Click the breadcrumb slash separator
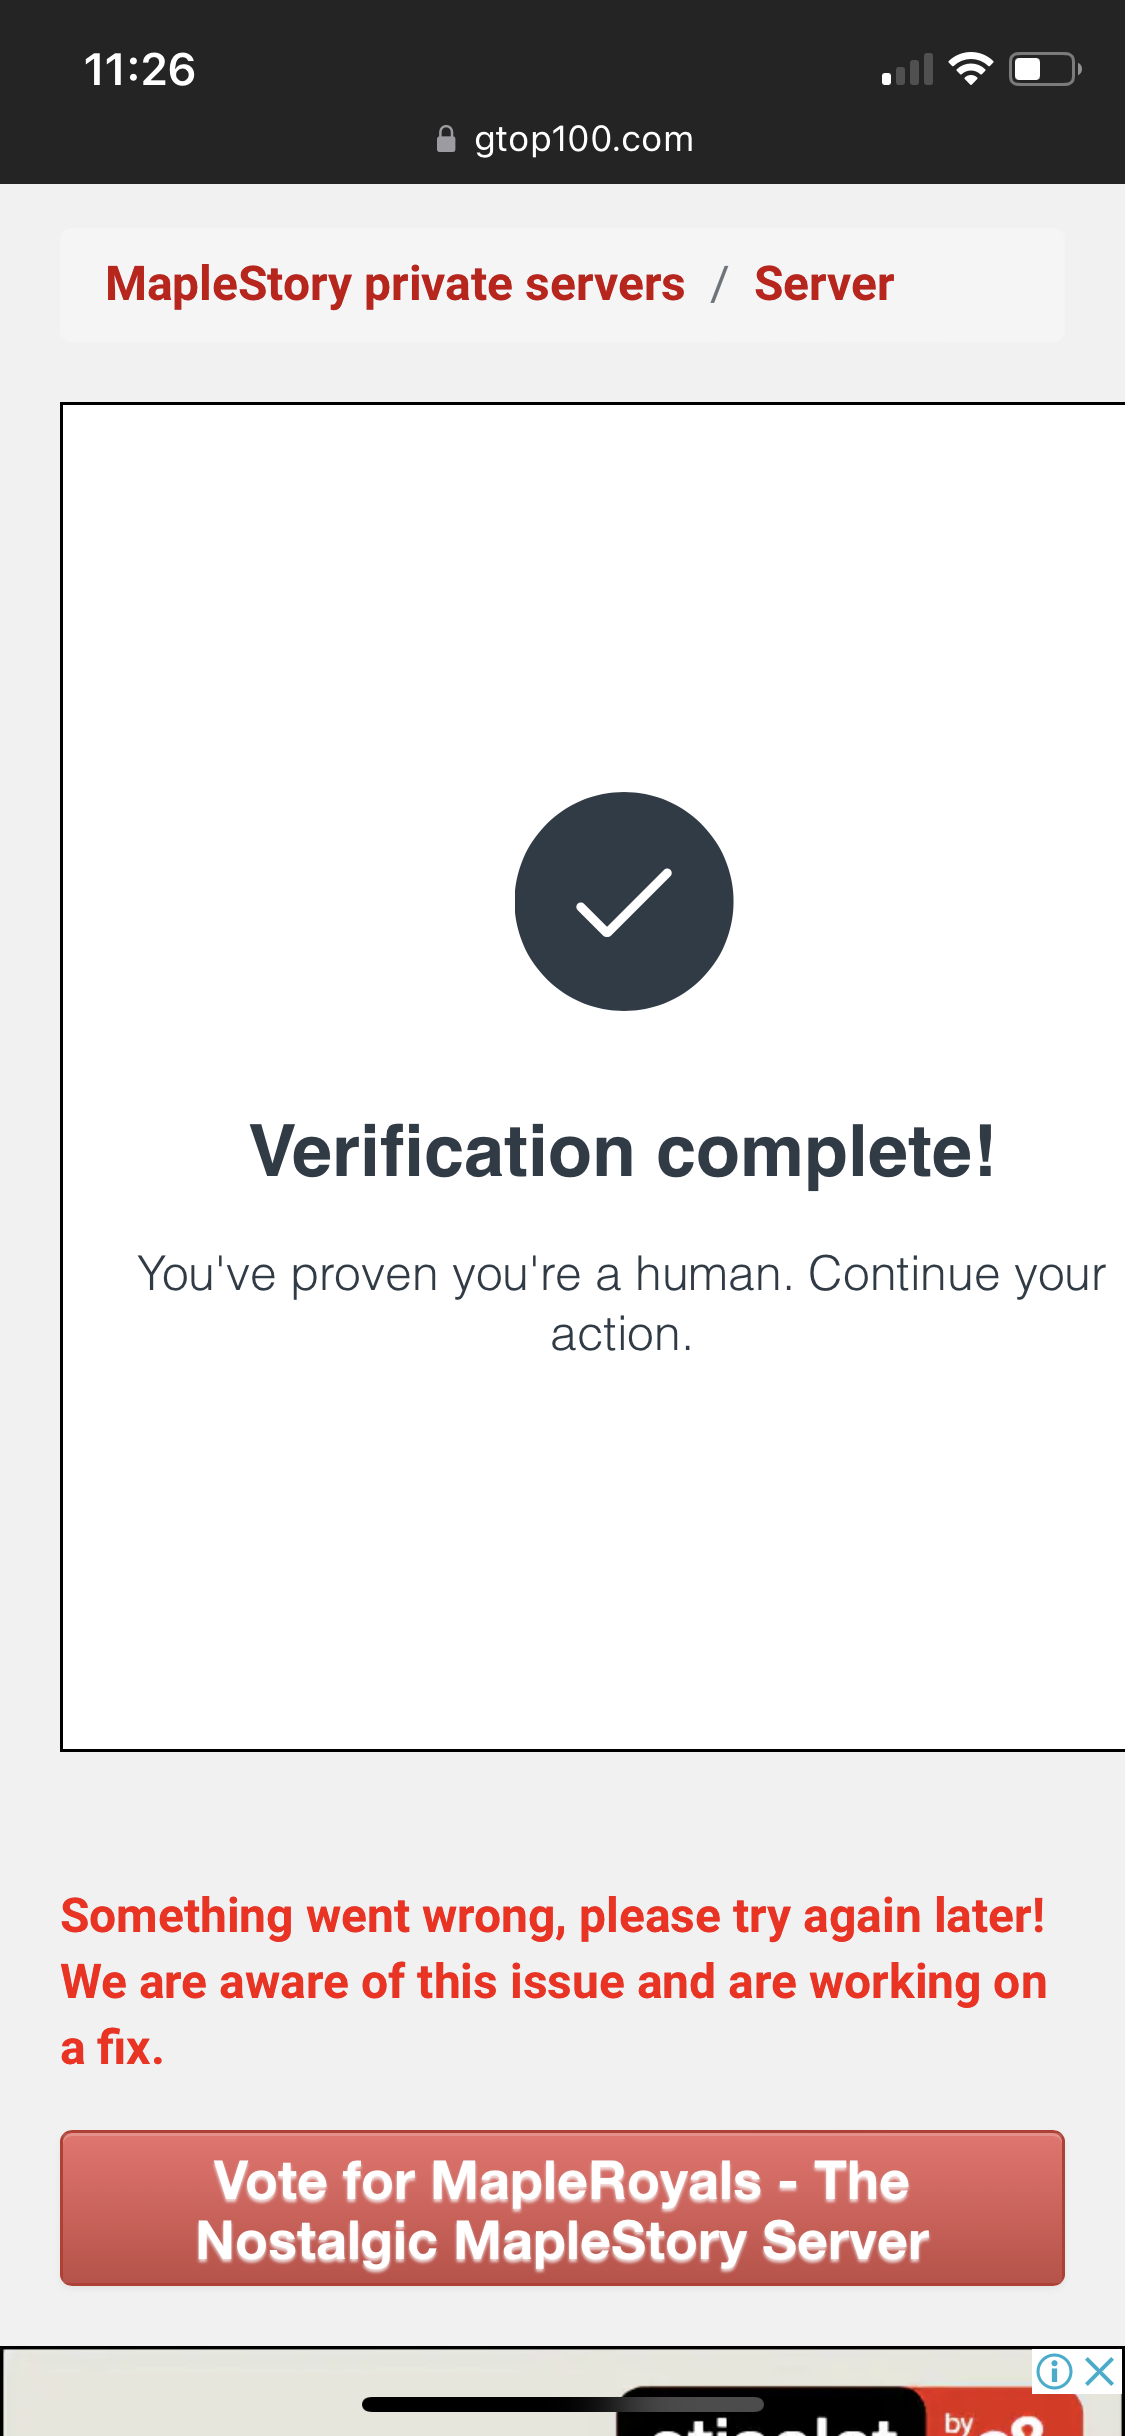 coord(719,284)
